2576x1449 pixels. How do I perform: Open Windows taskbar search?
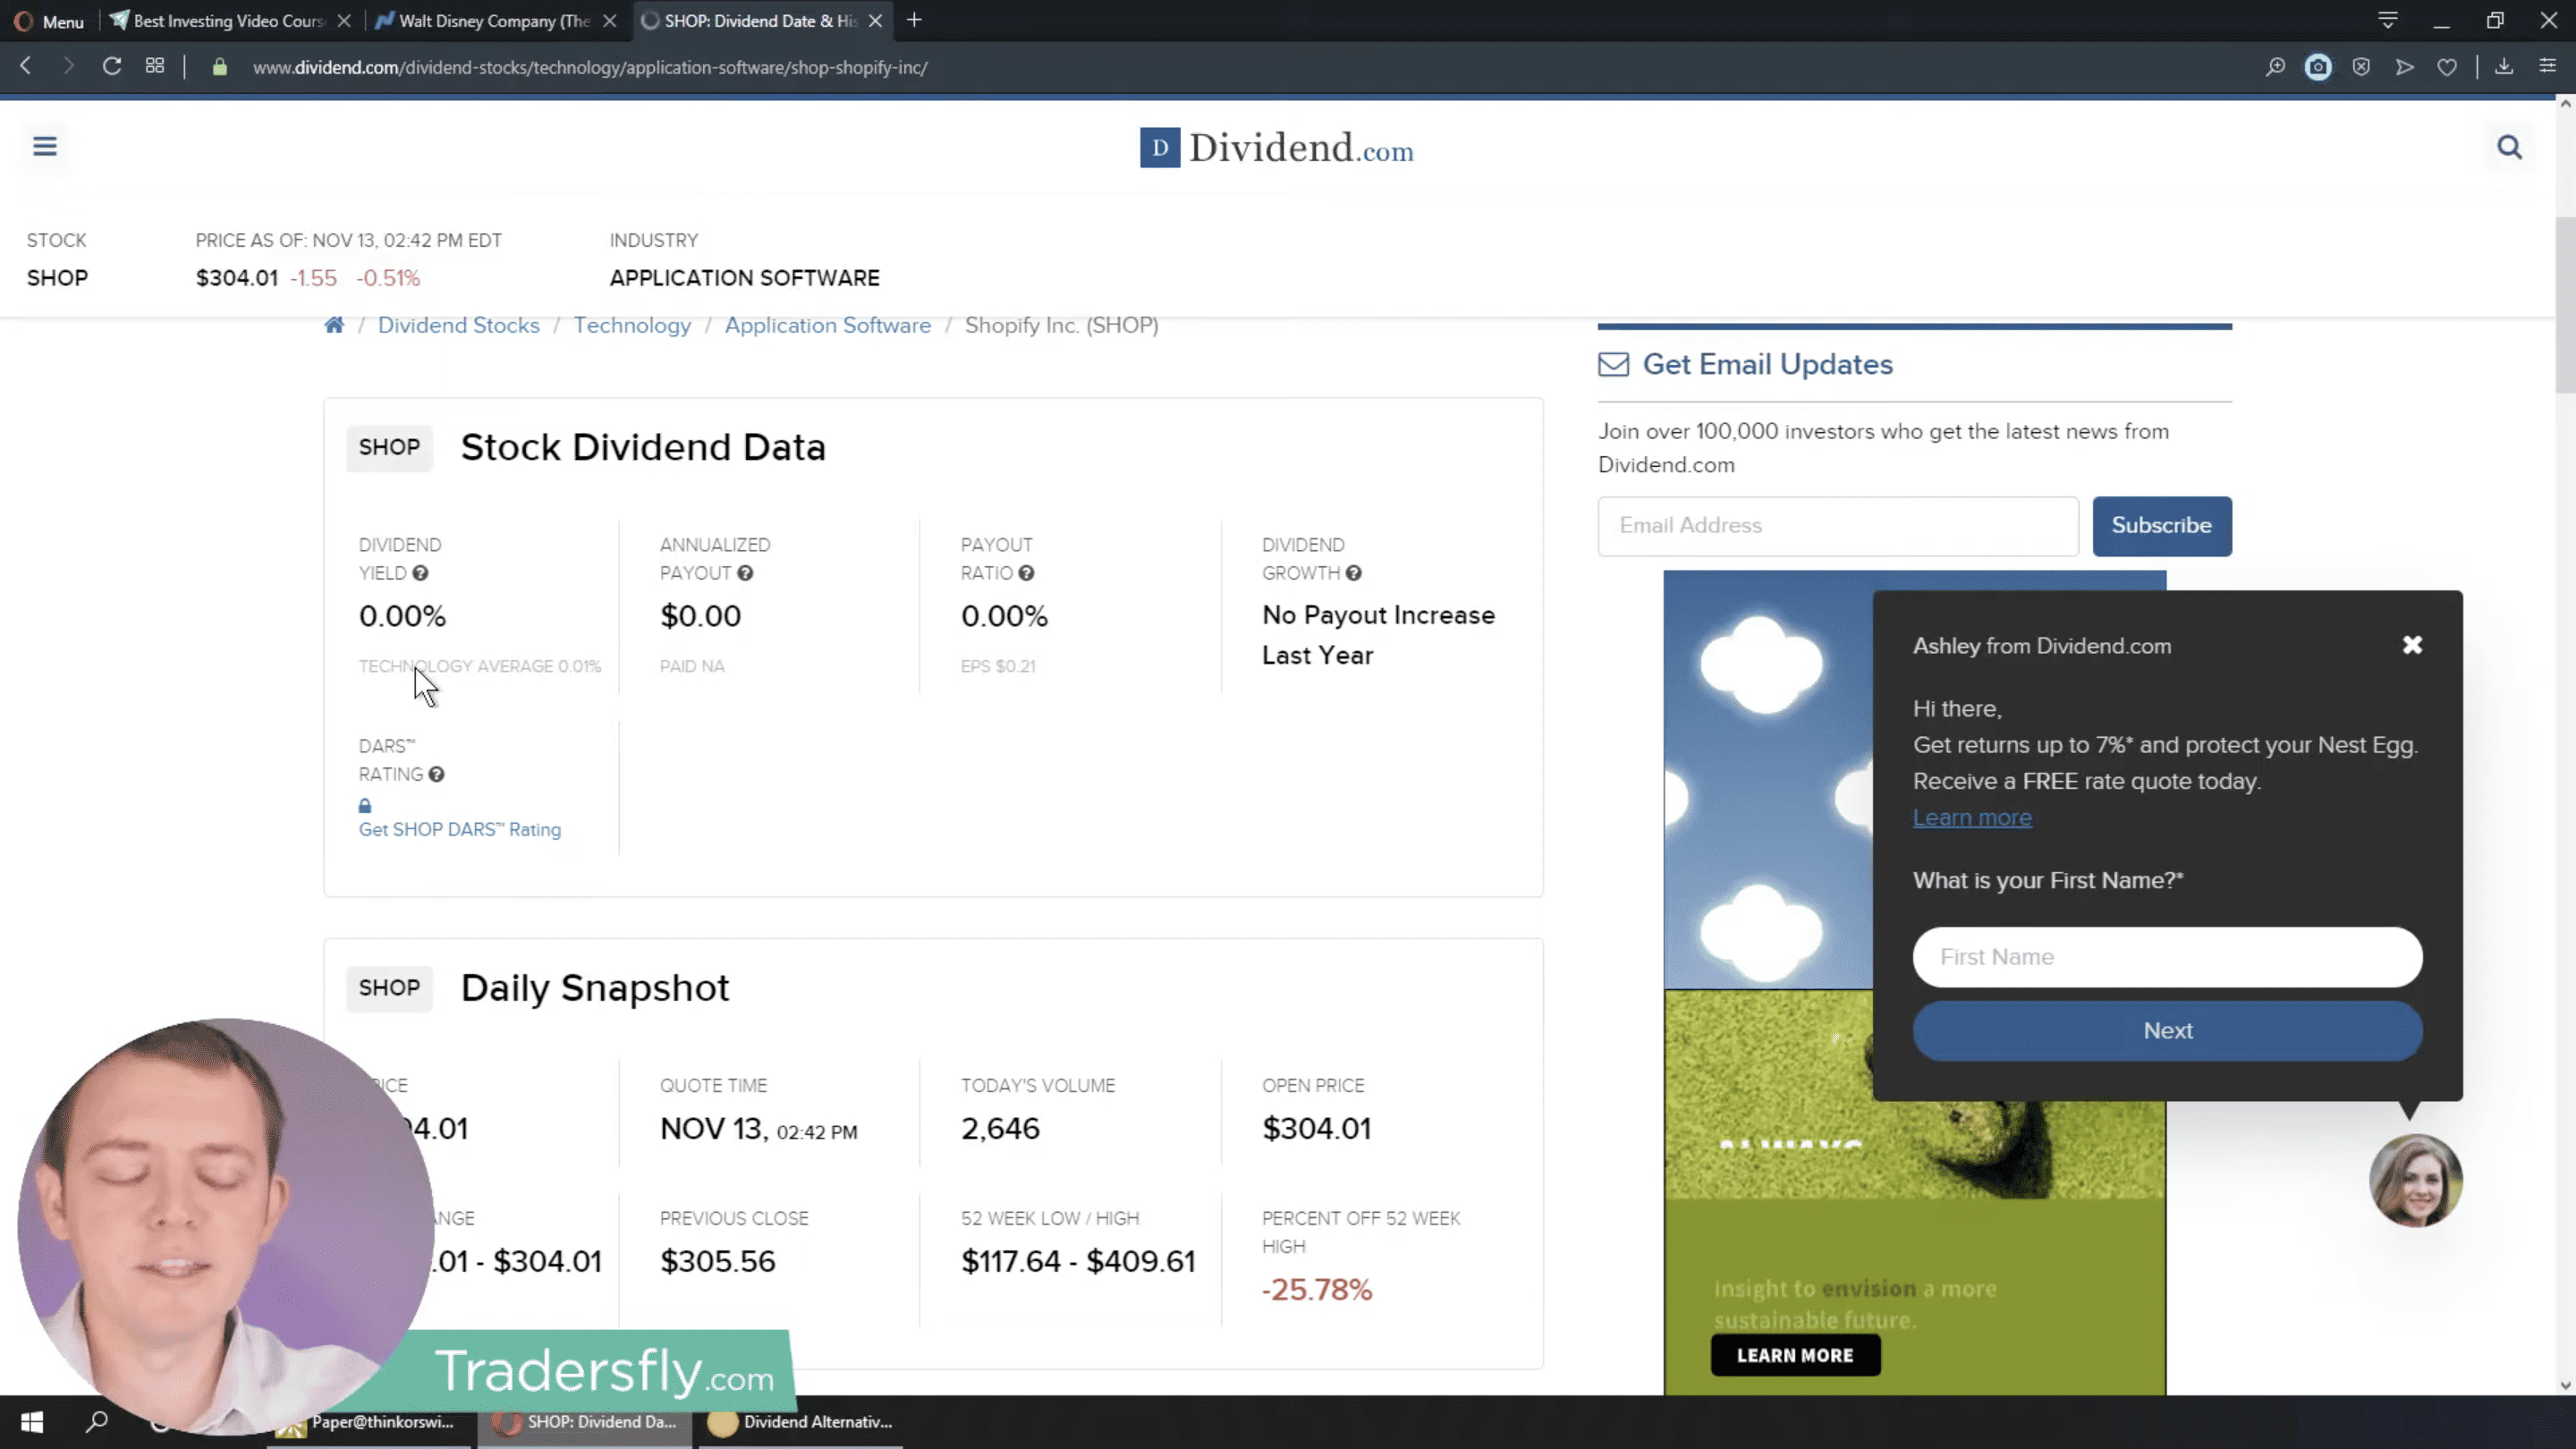pos(96,1422)
